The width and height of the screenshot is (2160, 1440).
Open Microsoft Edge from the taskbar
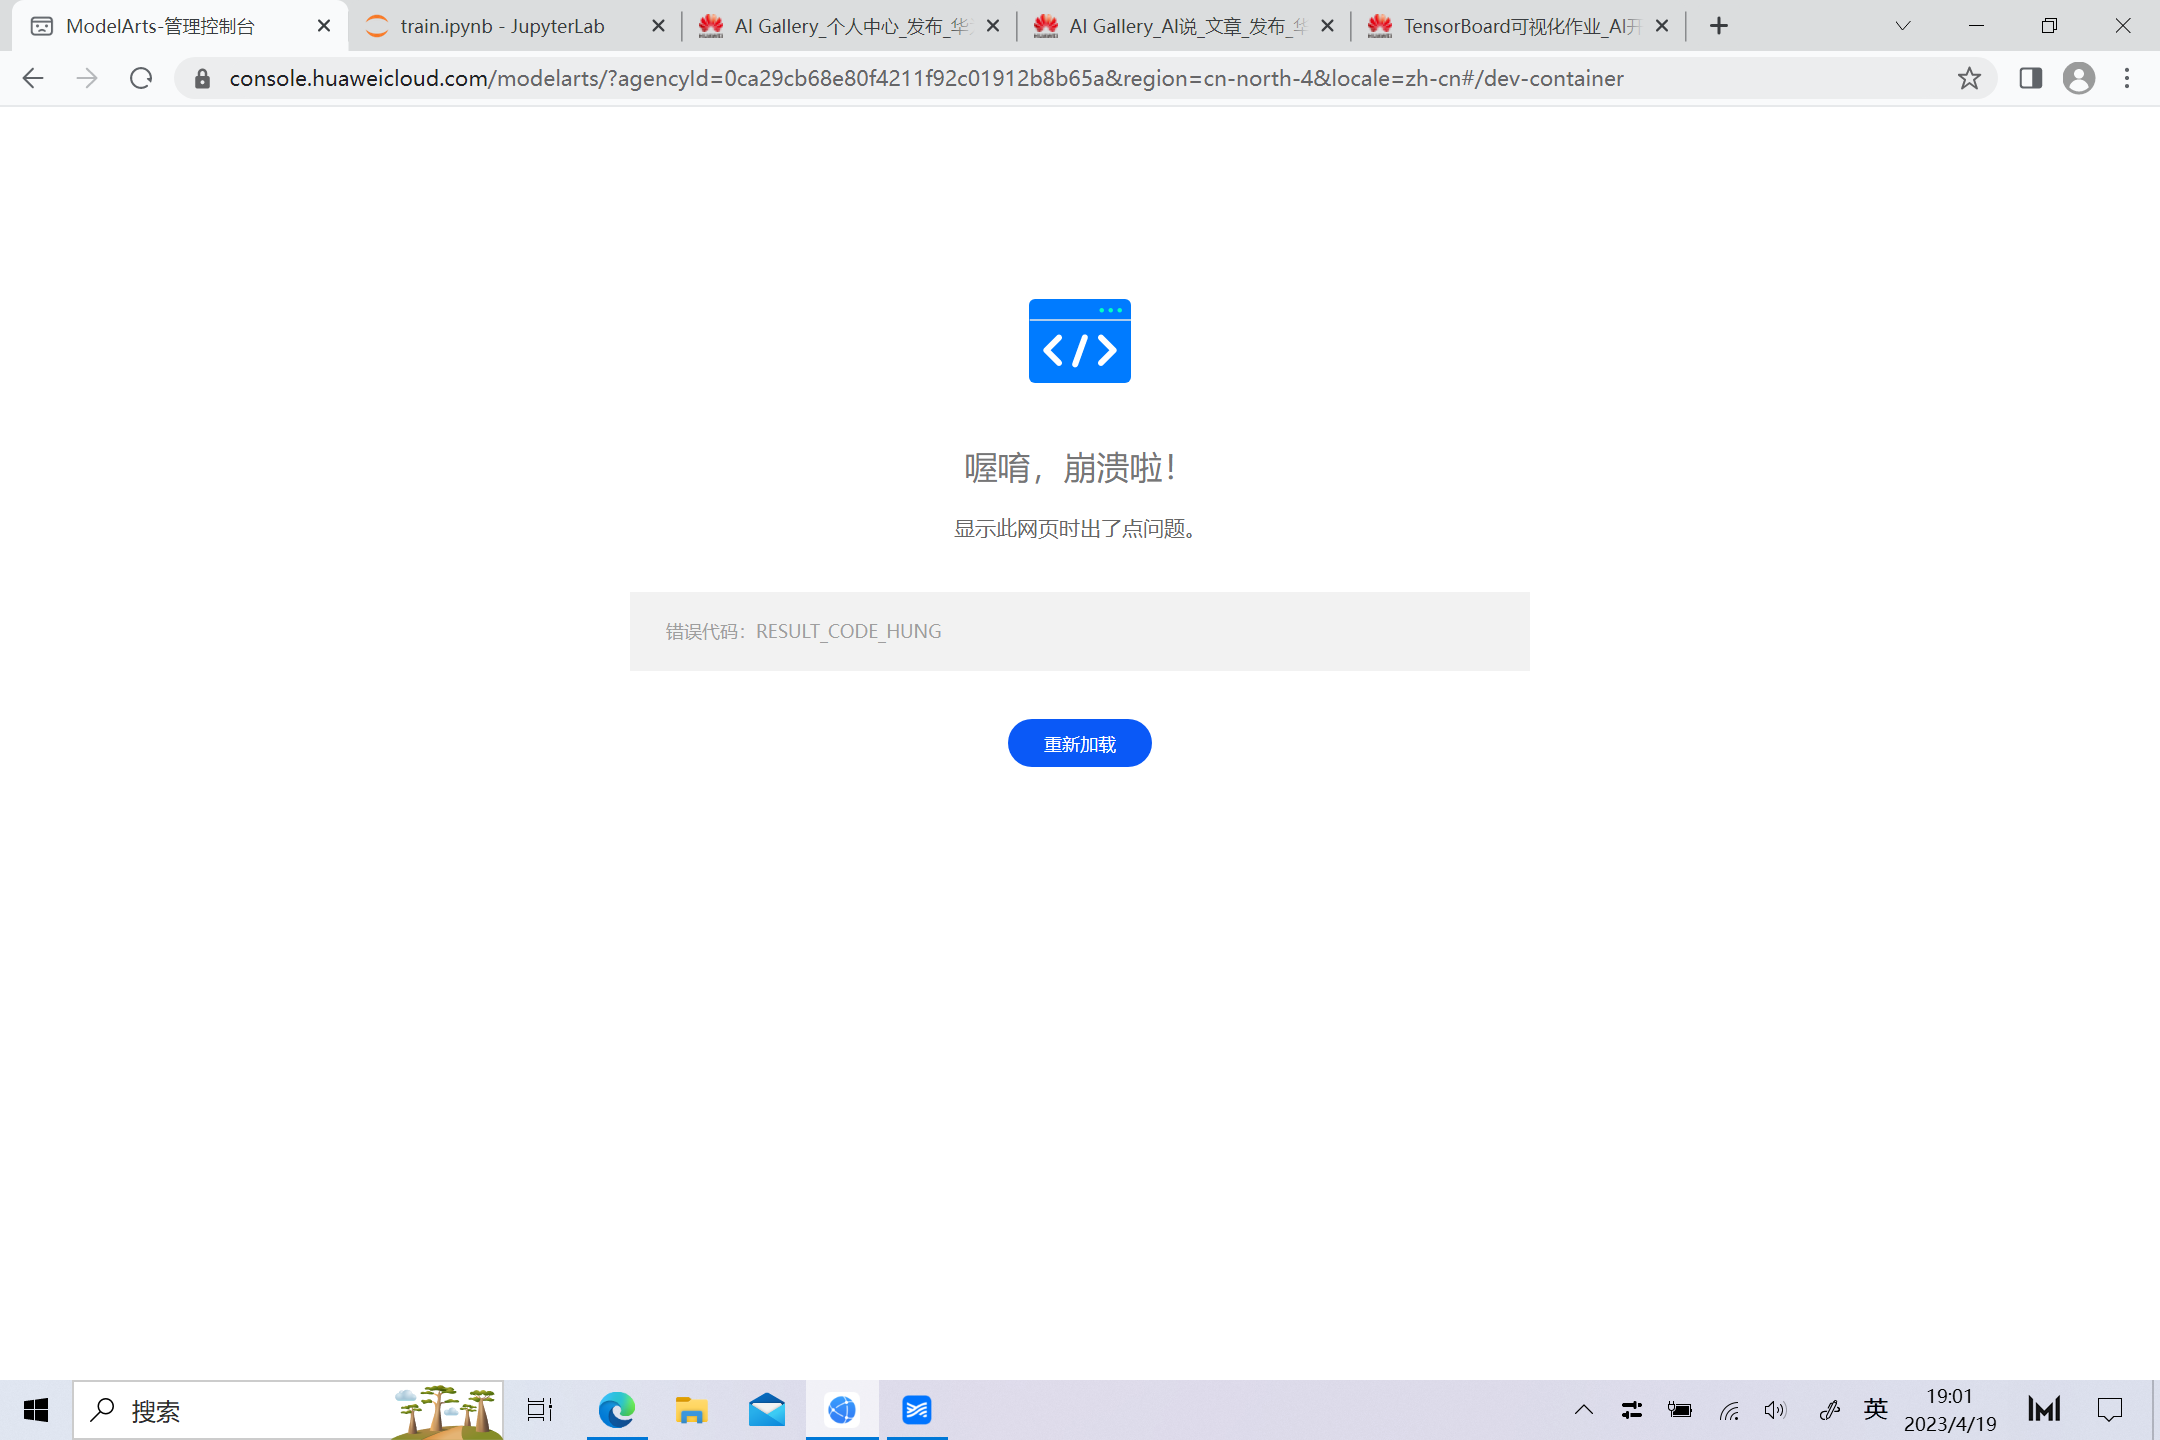pyautogui.click(x=617, y=1410)
